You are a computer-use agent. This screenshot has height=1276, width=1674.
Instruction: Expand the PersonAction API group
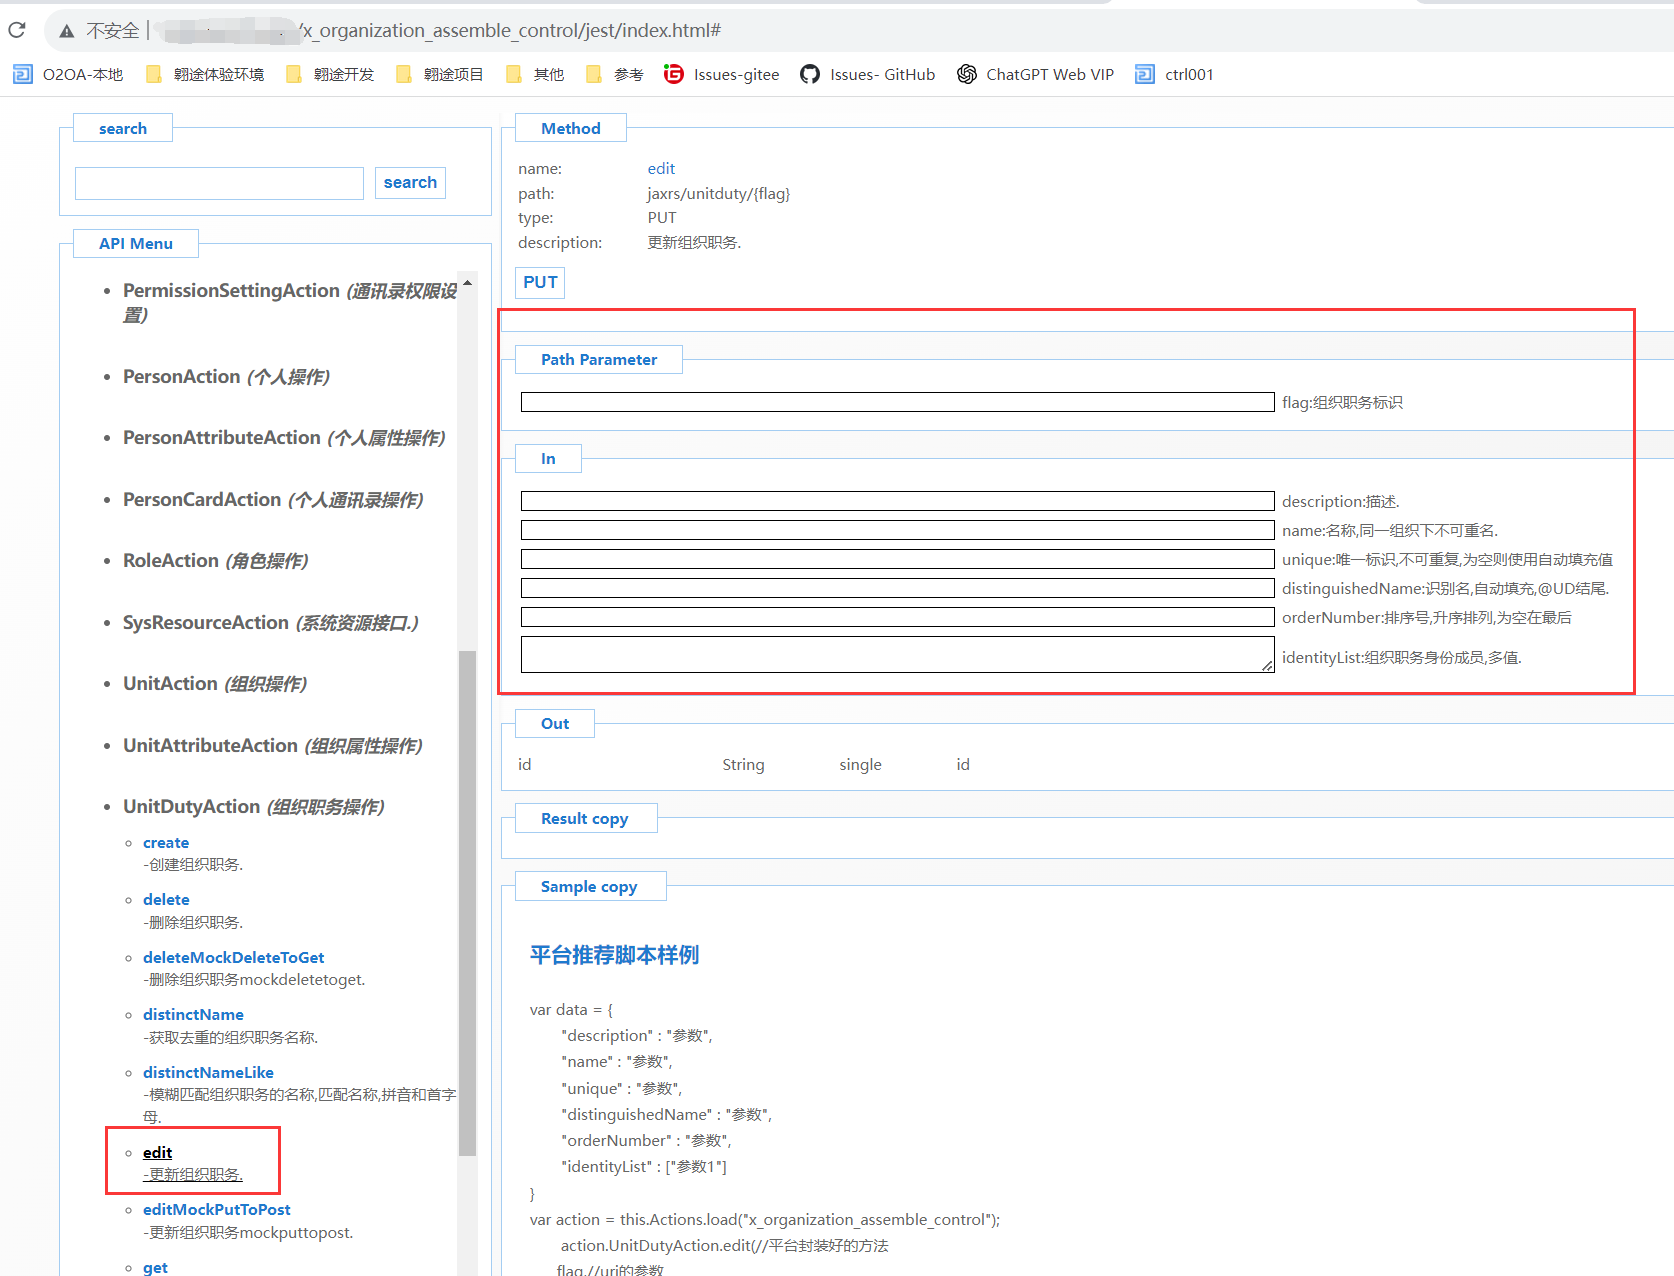225,377
